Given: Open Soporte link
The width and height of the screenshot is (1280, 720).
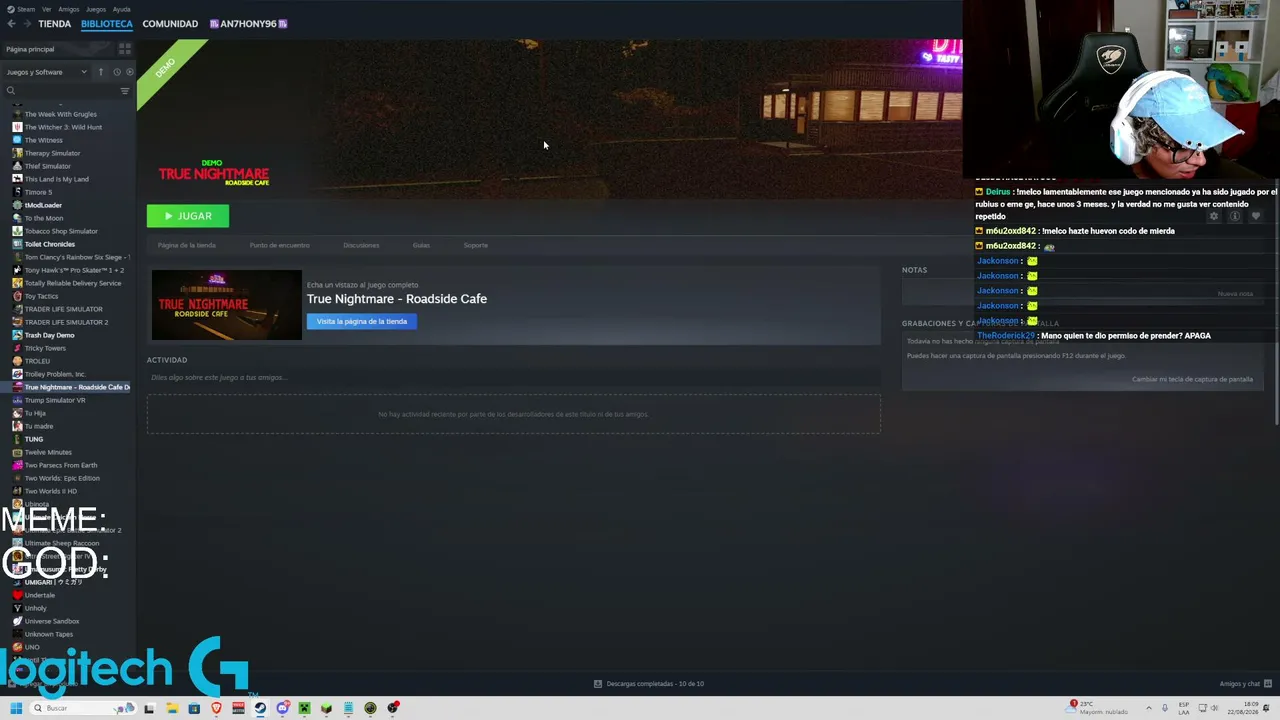Looking at the screenshot, I should [x=476, y=245].
